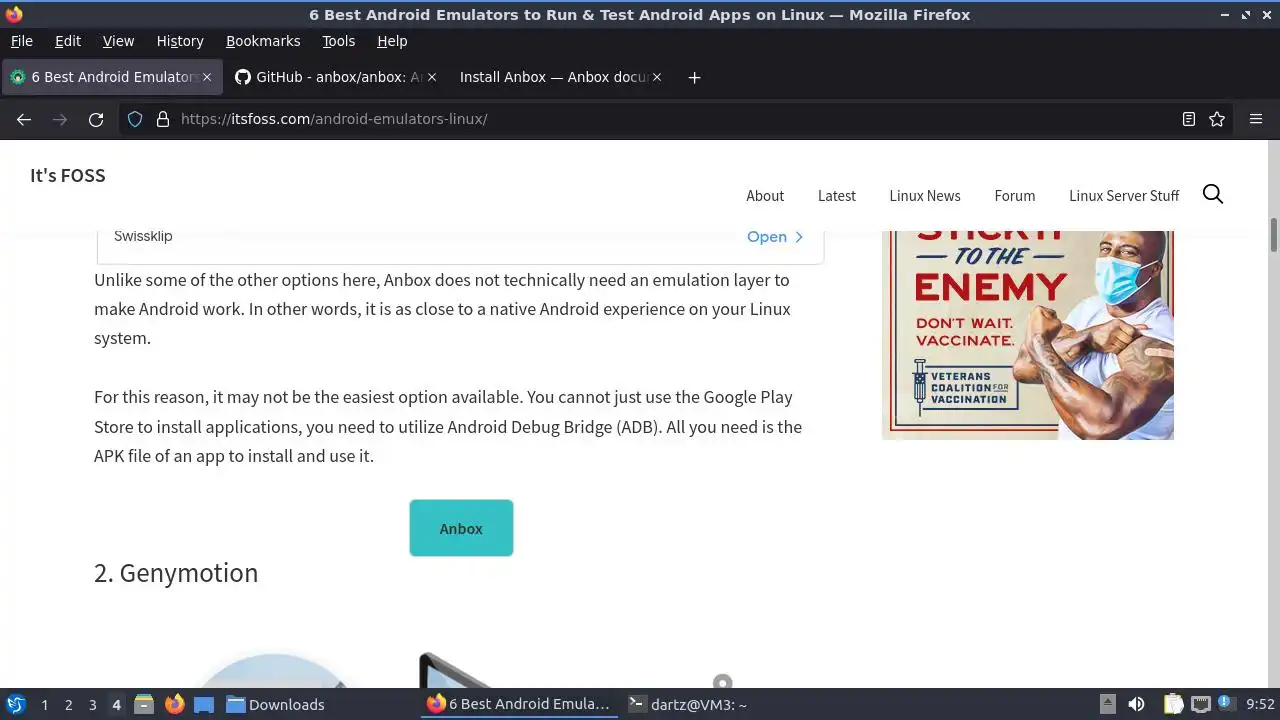Switch to workspace 3

tap(92, 705)
